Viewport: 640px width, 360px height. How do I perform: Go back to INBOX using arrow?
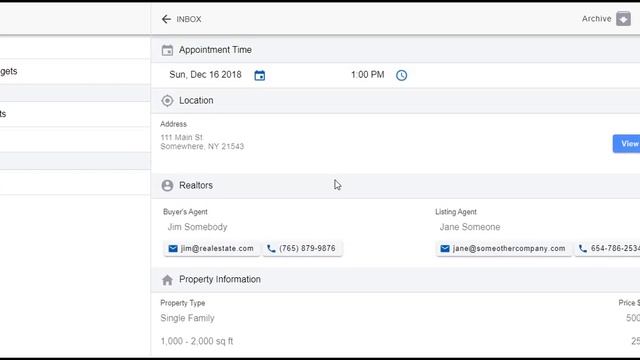166,19
